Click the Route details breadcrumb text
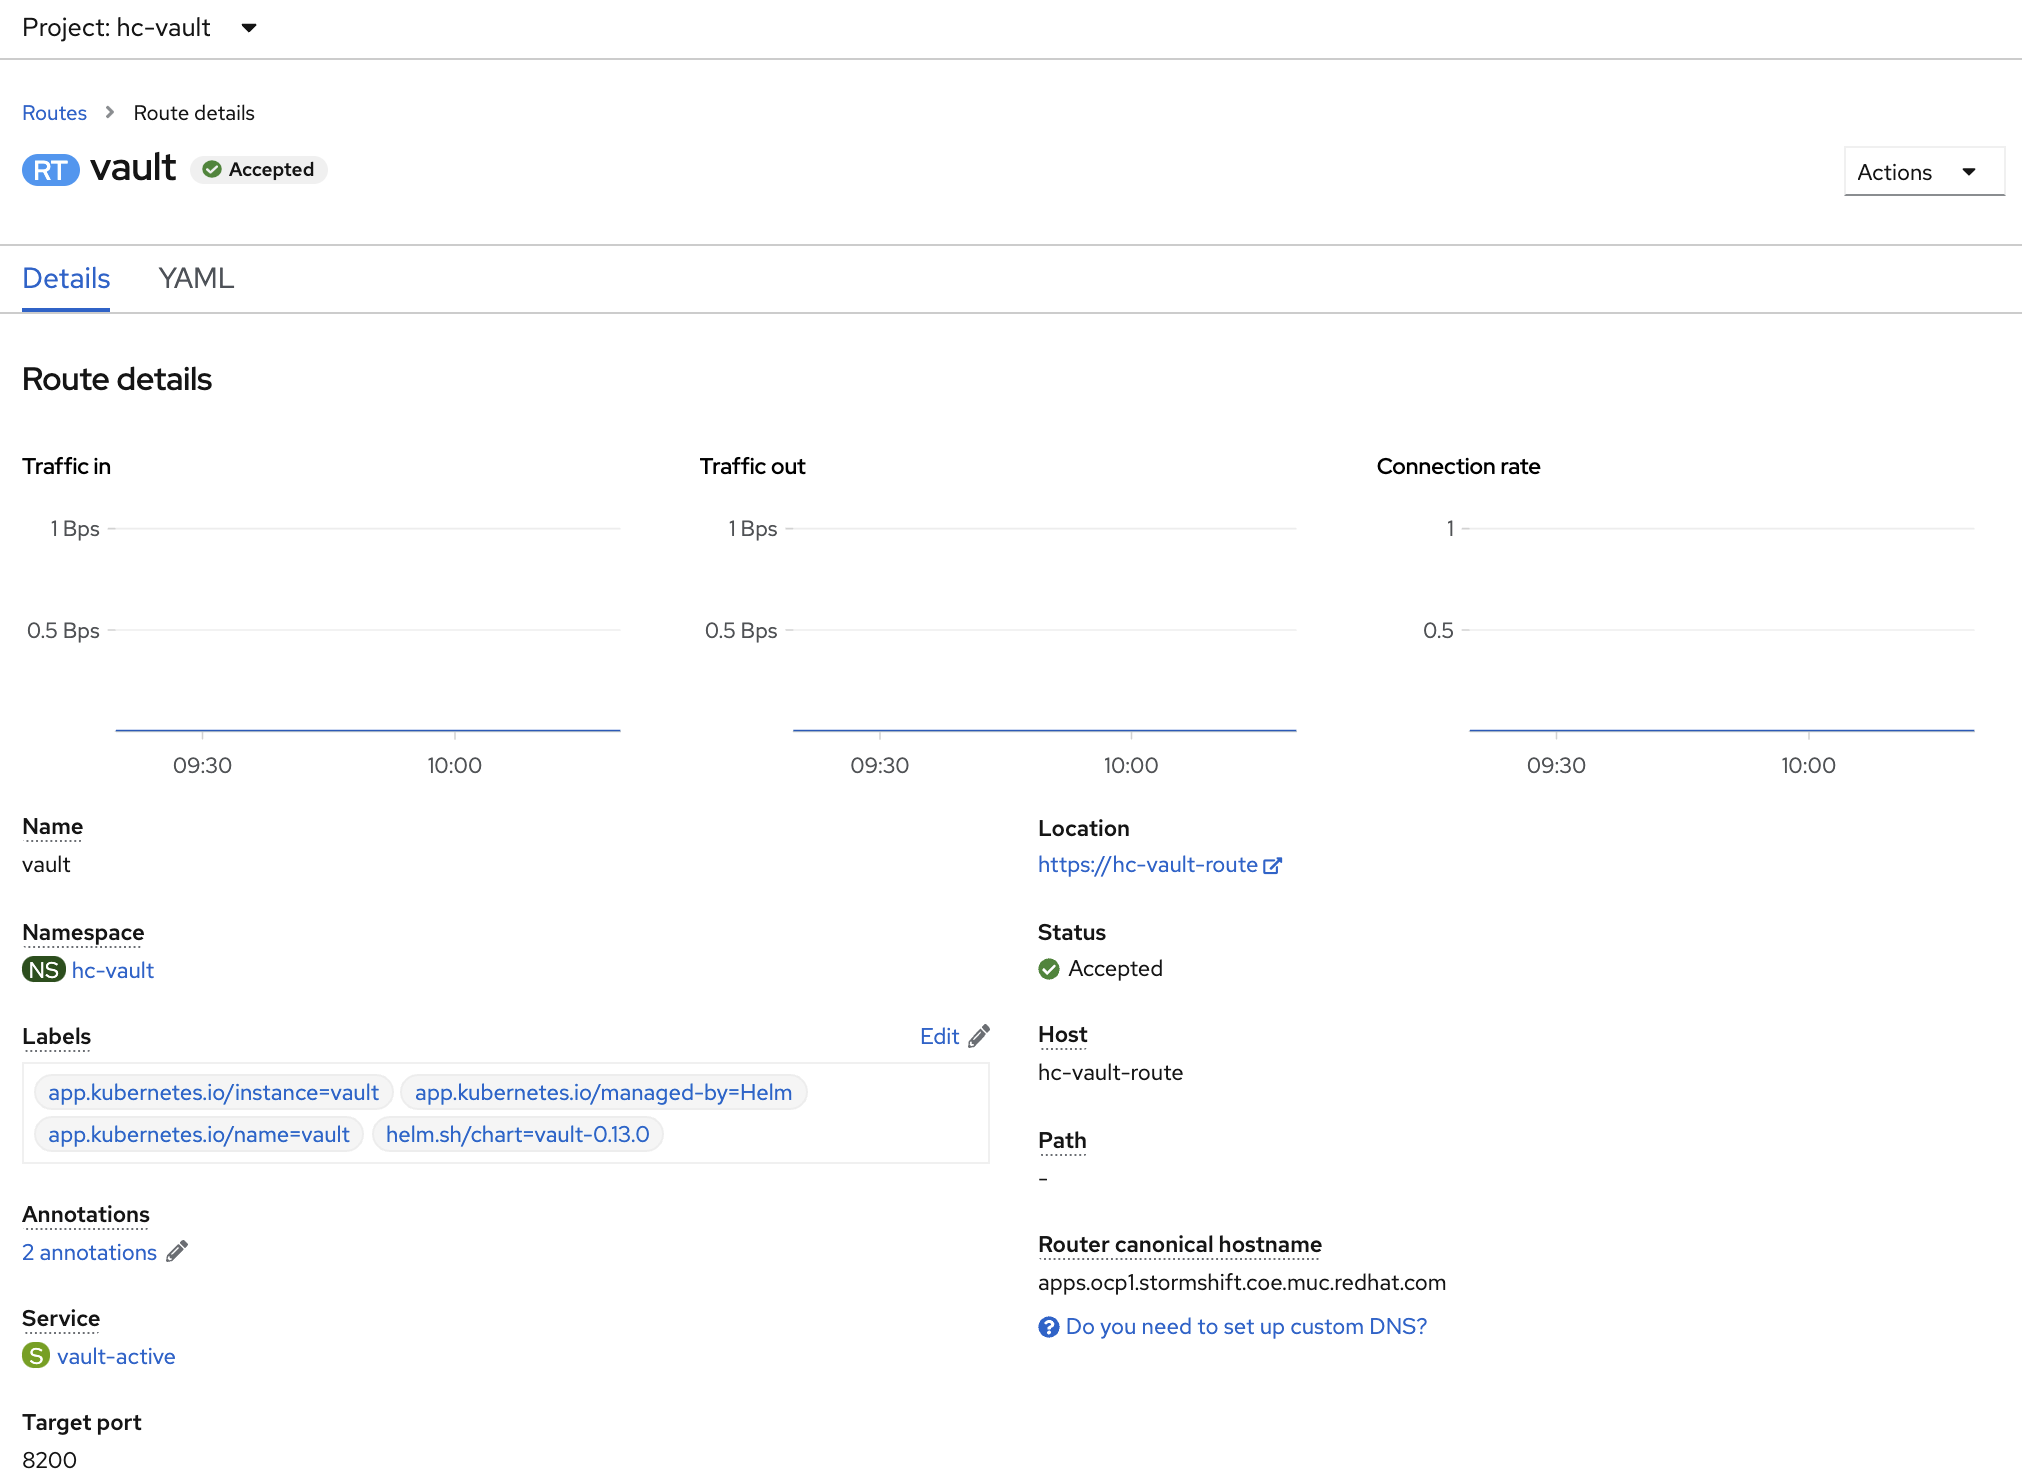Screen dimensions: 2022x1482 pos(194,113)
